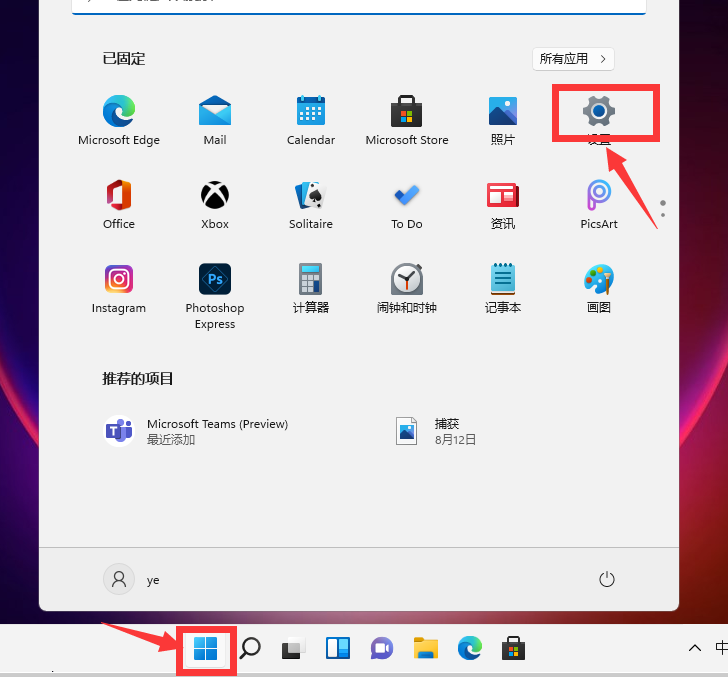Launch the 画图 Paint app
This screenshot has width=728, height=677.
599,288
